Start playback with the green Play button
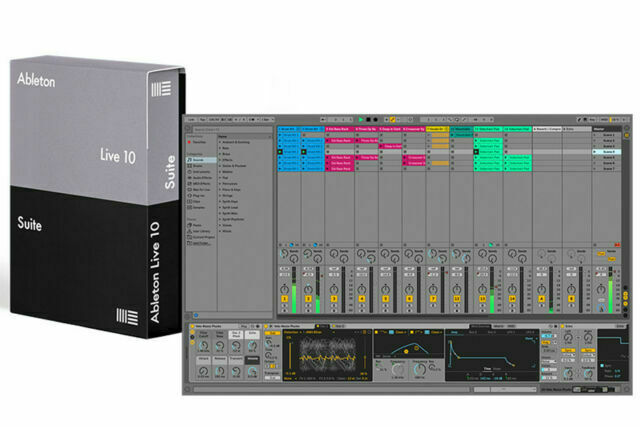640x427 pixels. pos(361,120)
